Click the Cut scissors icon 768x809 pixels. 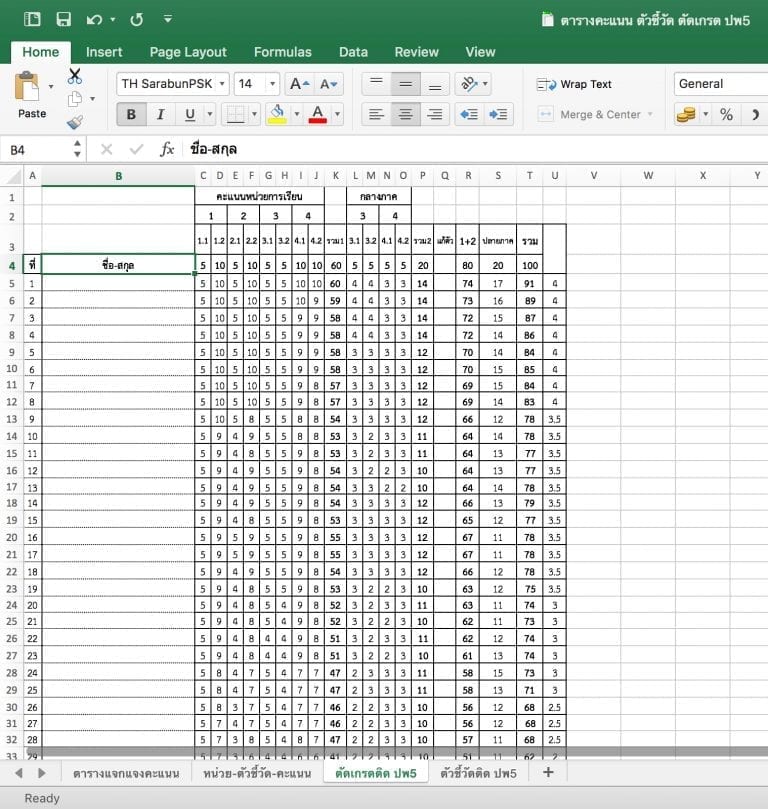pos(75,76)
